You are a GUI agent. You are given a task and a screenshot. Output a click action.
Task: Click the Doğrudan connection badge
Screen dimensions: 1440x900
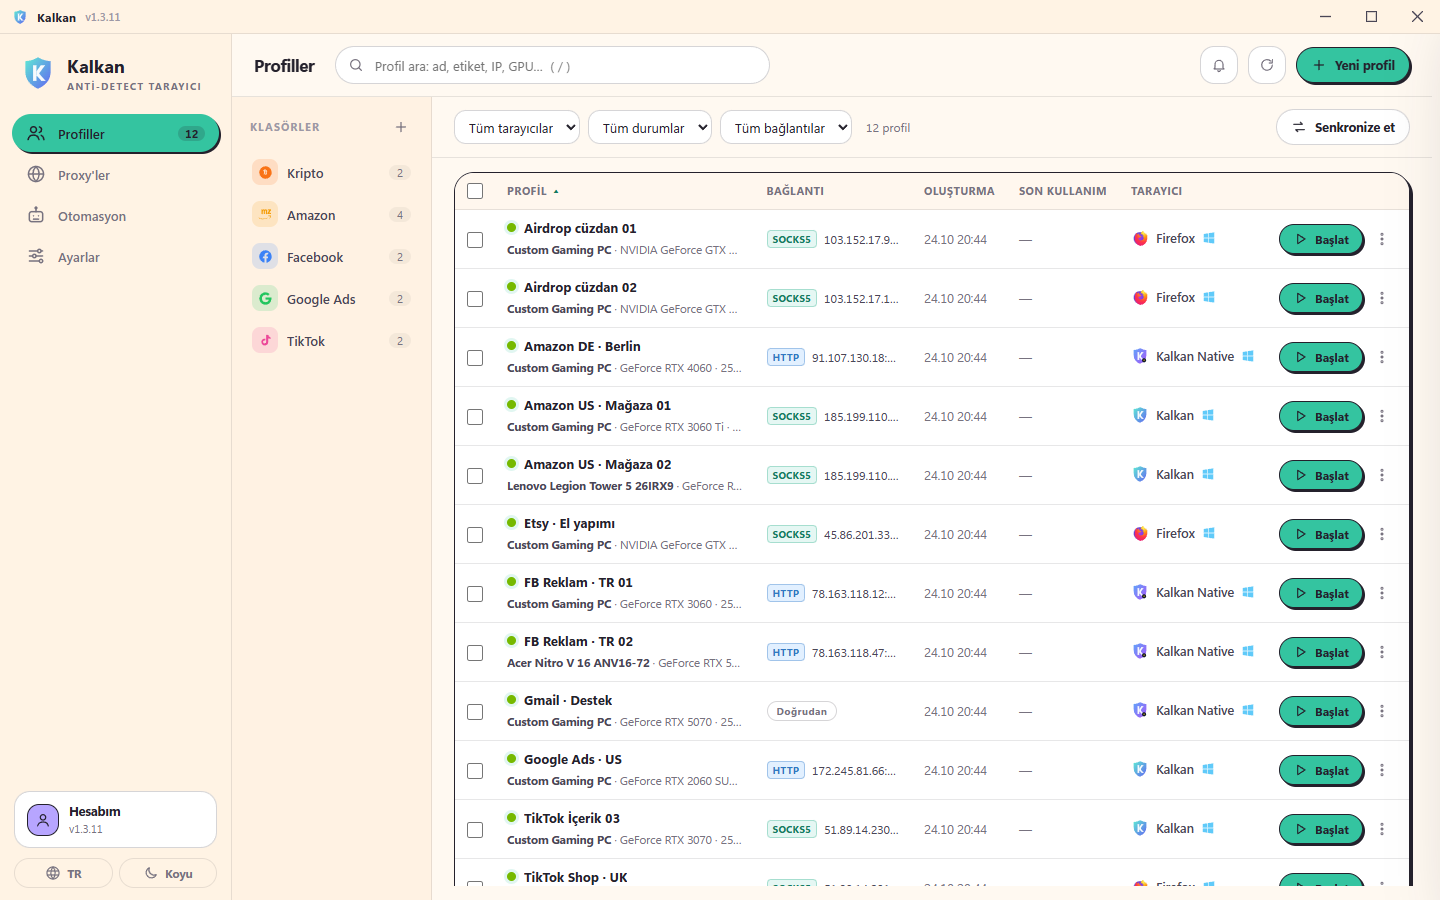point(802,711)
